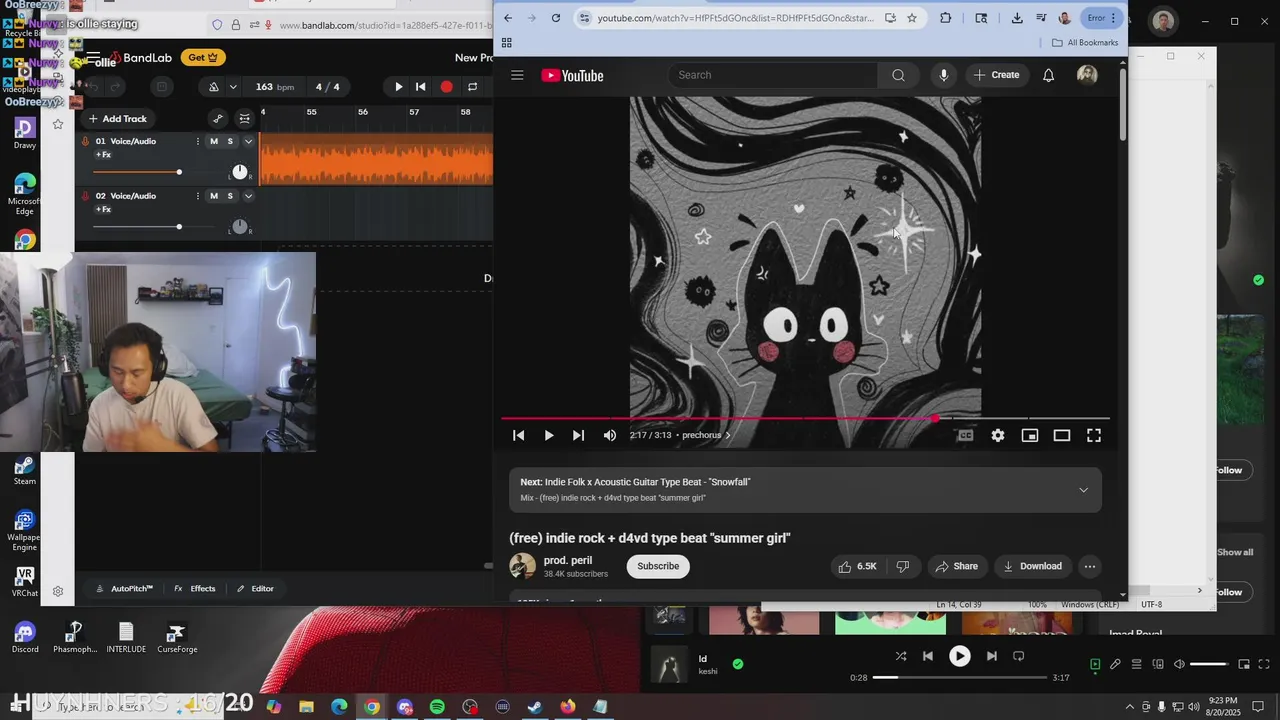1280x720 pixels.
Task: Mute track 02 Voice/Audio
Action: click(213, 196)
